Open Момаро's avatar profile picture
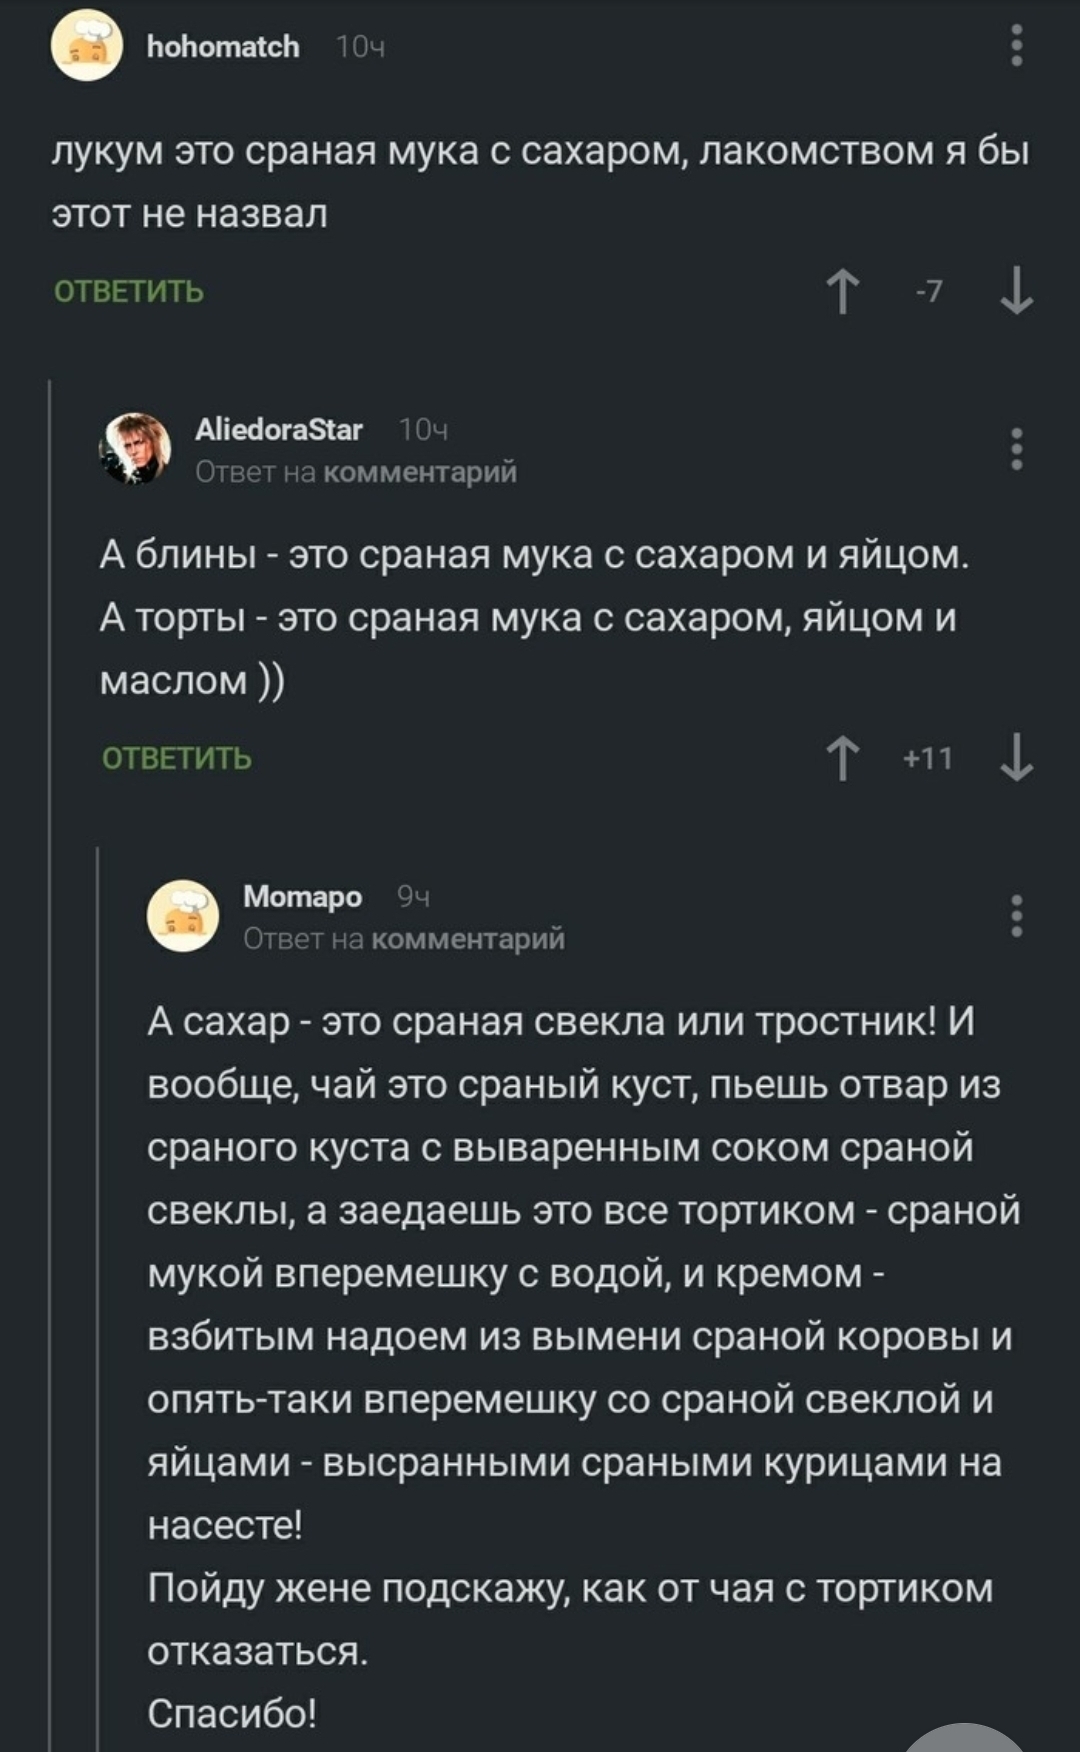Image resolution: width=1080 pixels, height=1752 pixels. [x=183, y=915]
